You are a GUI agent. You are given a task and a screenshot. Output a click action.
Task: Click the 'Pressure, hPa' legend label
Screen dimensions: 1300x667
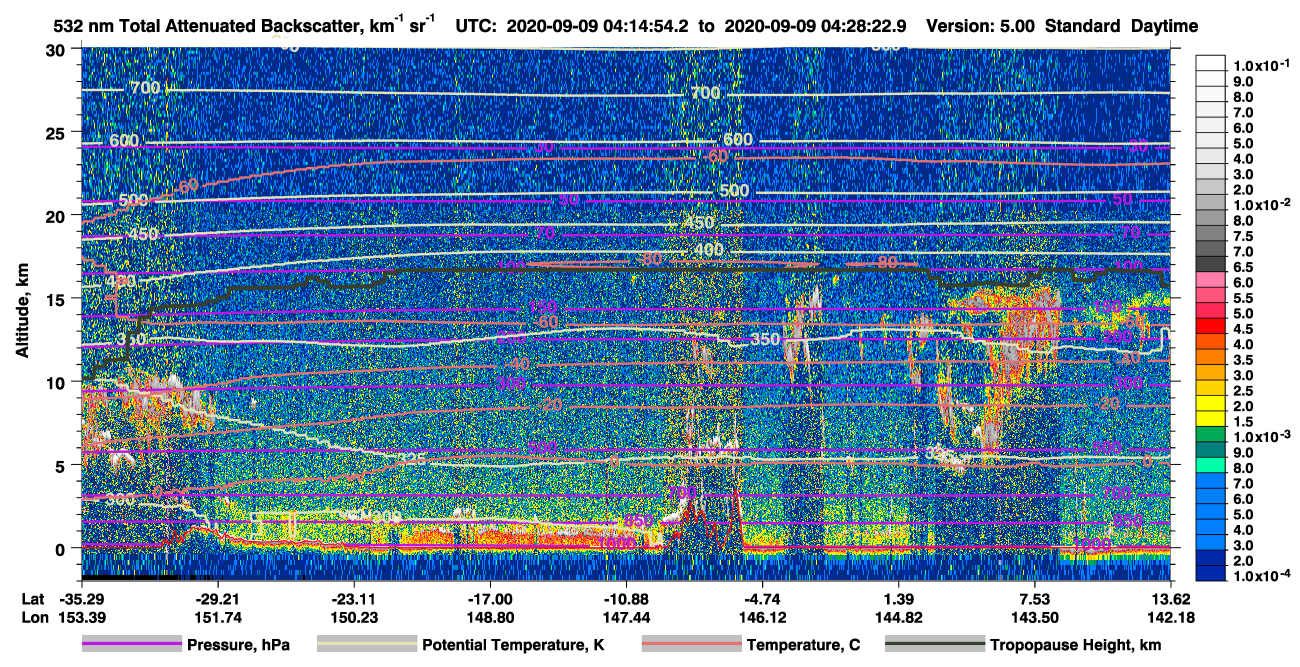click(238, 645)
